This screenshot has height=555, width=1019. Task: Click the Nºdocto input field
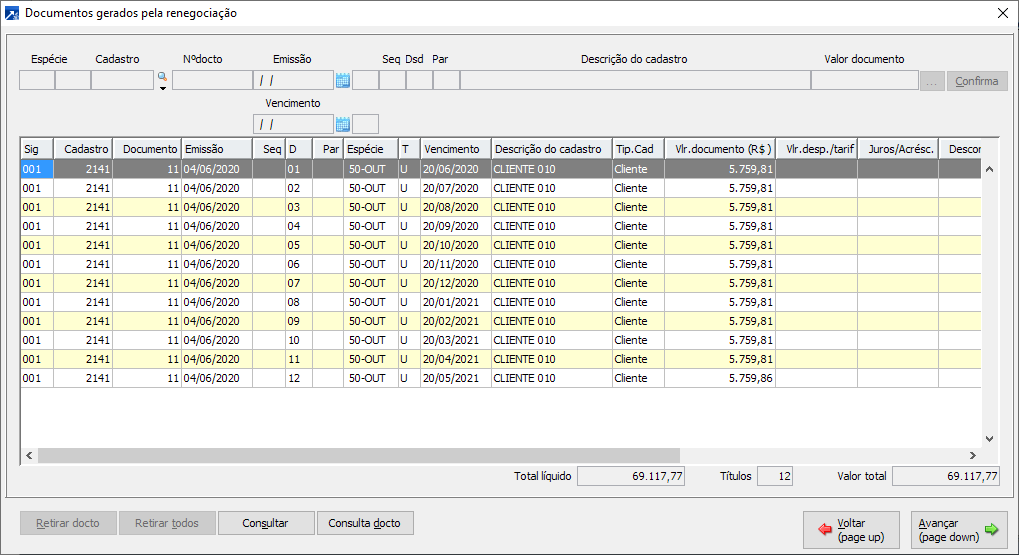tap(211, 81)
